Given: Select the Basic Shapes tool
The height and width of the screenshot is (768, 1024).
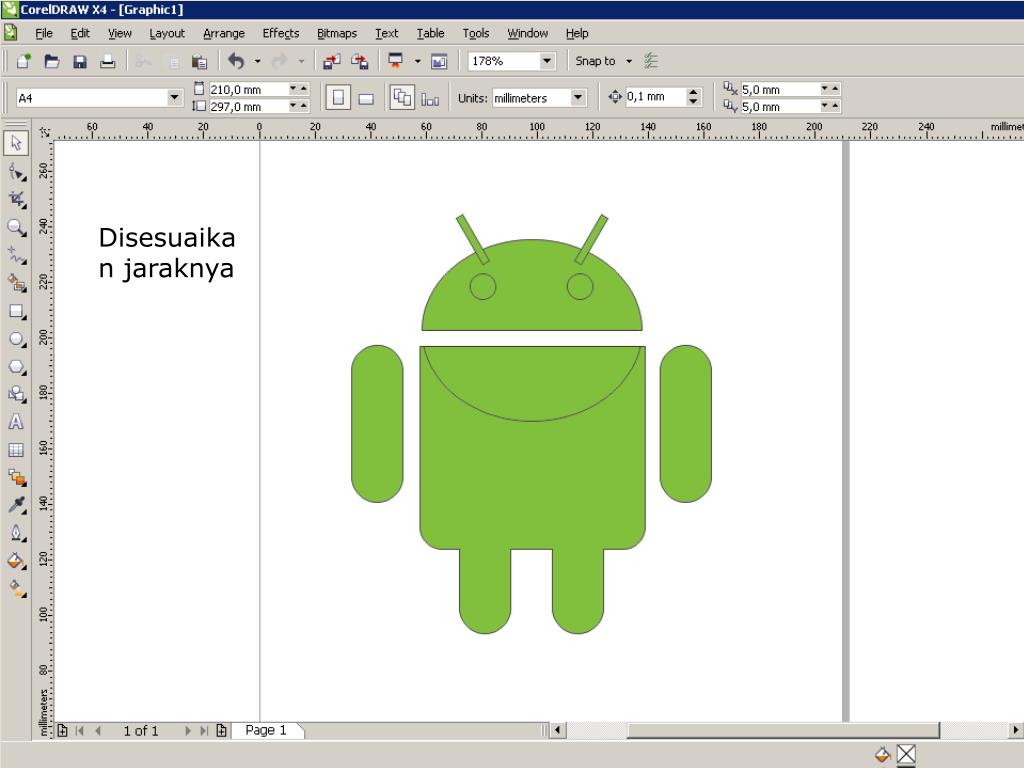Looking at the screenshot, I should (x=16, y=394).
